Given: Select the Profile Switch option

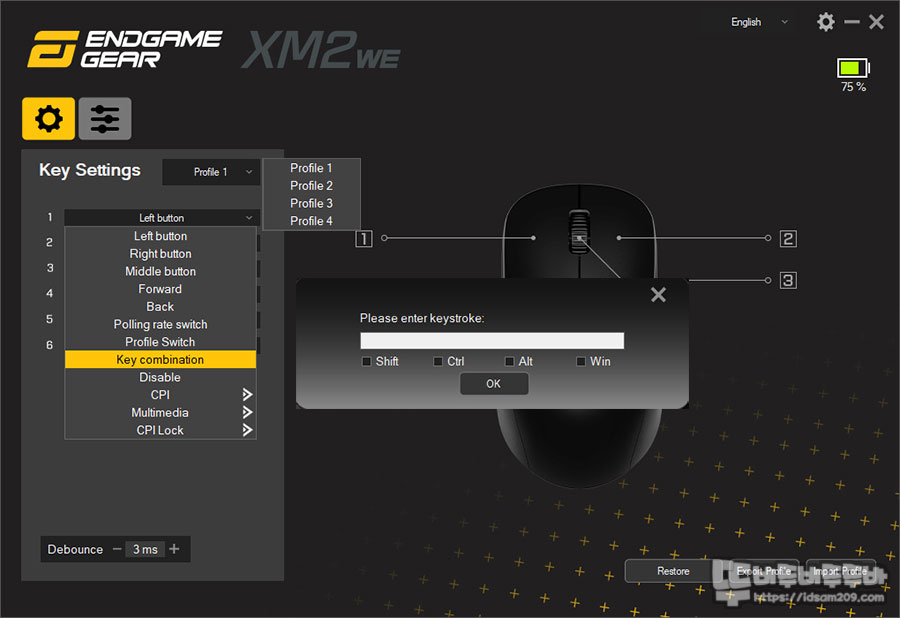Looking at the screenshot, I should pyautogui.click(x=160, y=342).
